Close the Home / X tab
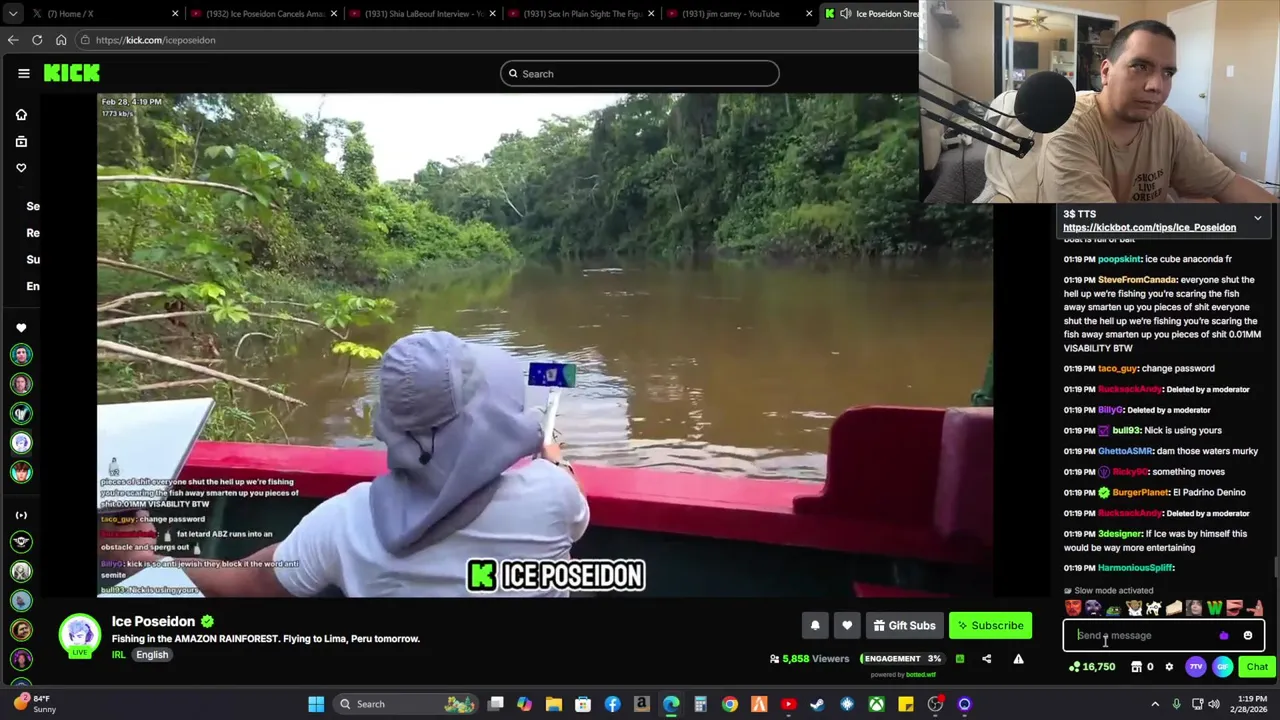The height and width of the screenshot is (720, 1280). (174, 14)
